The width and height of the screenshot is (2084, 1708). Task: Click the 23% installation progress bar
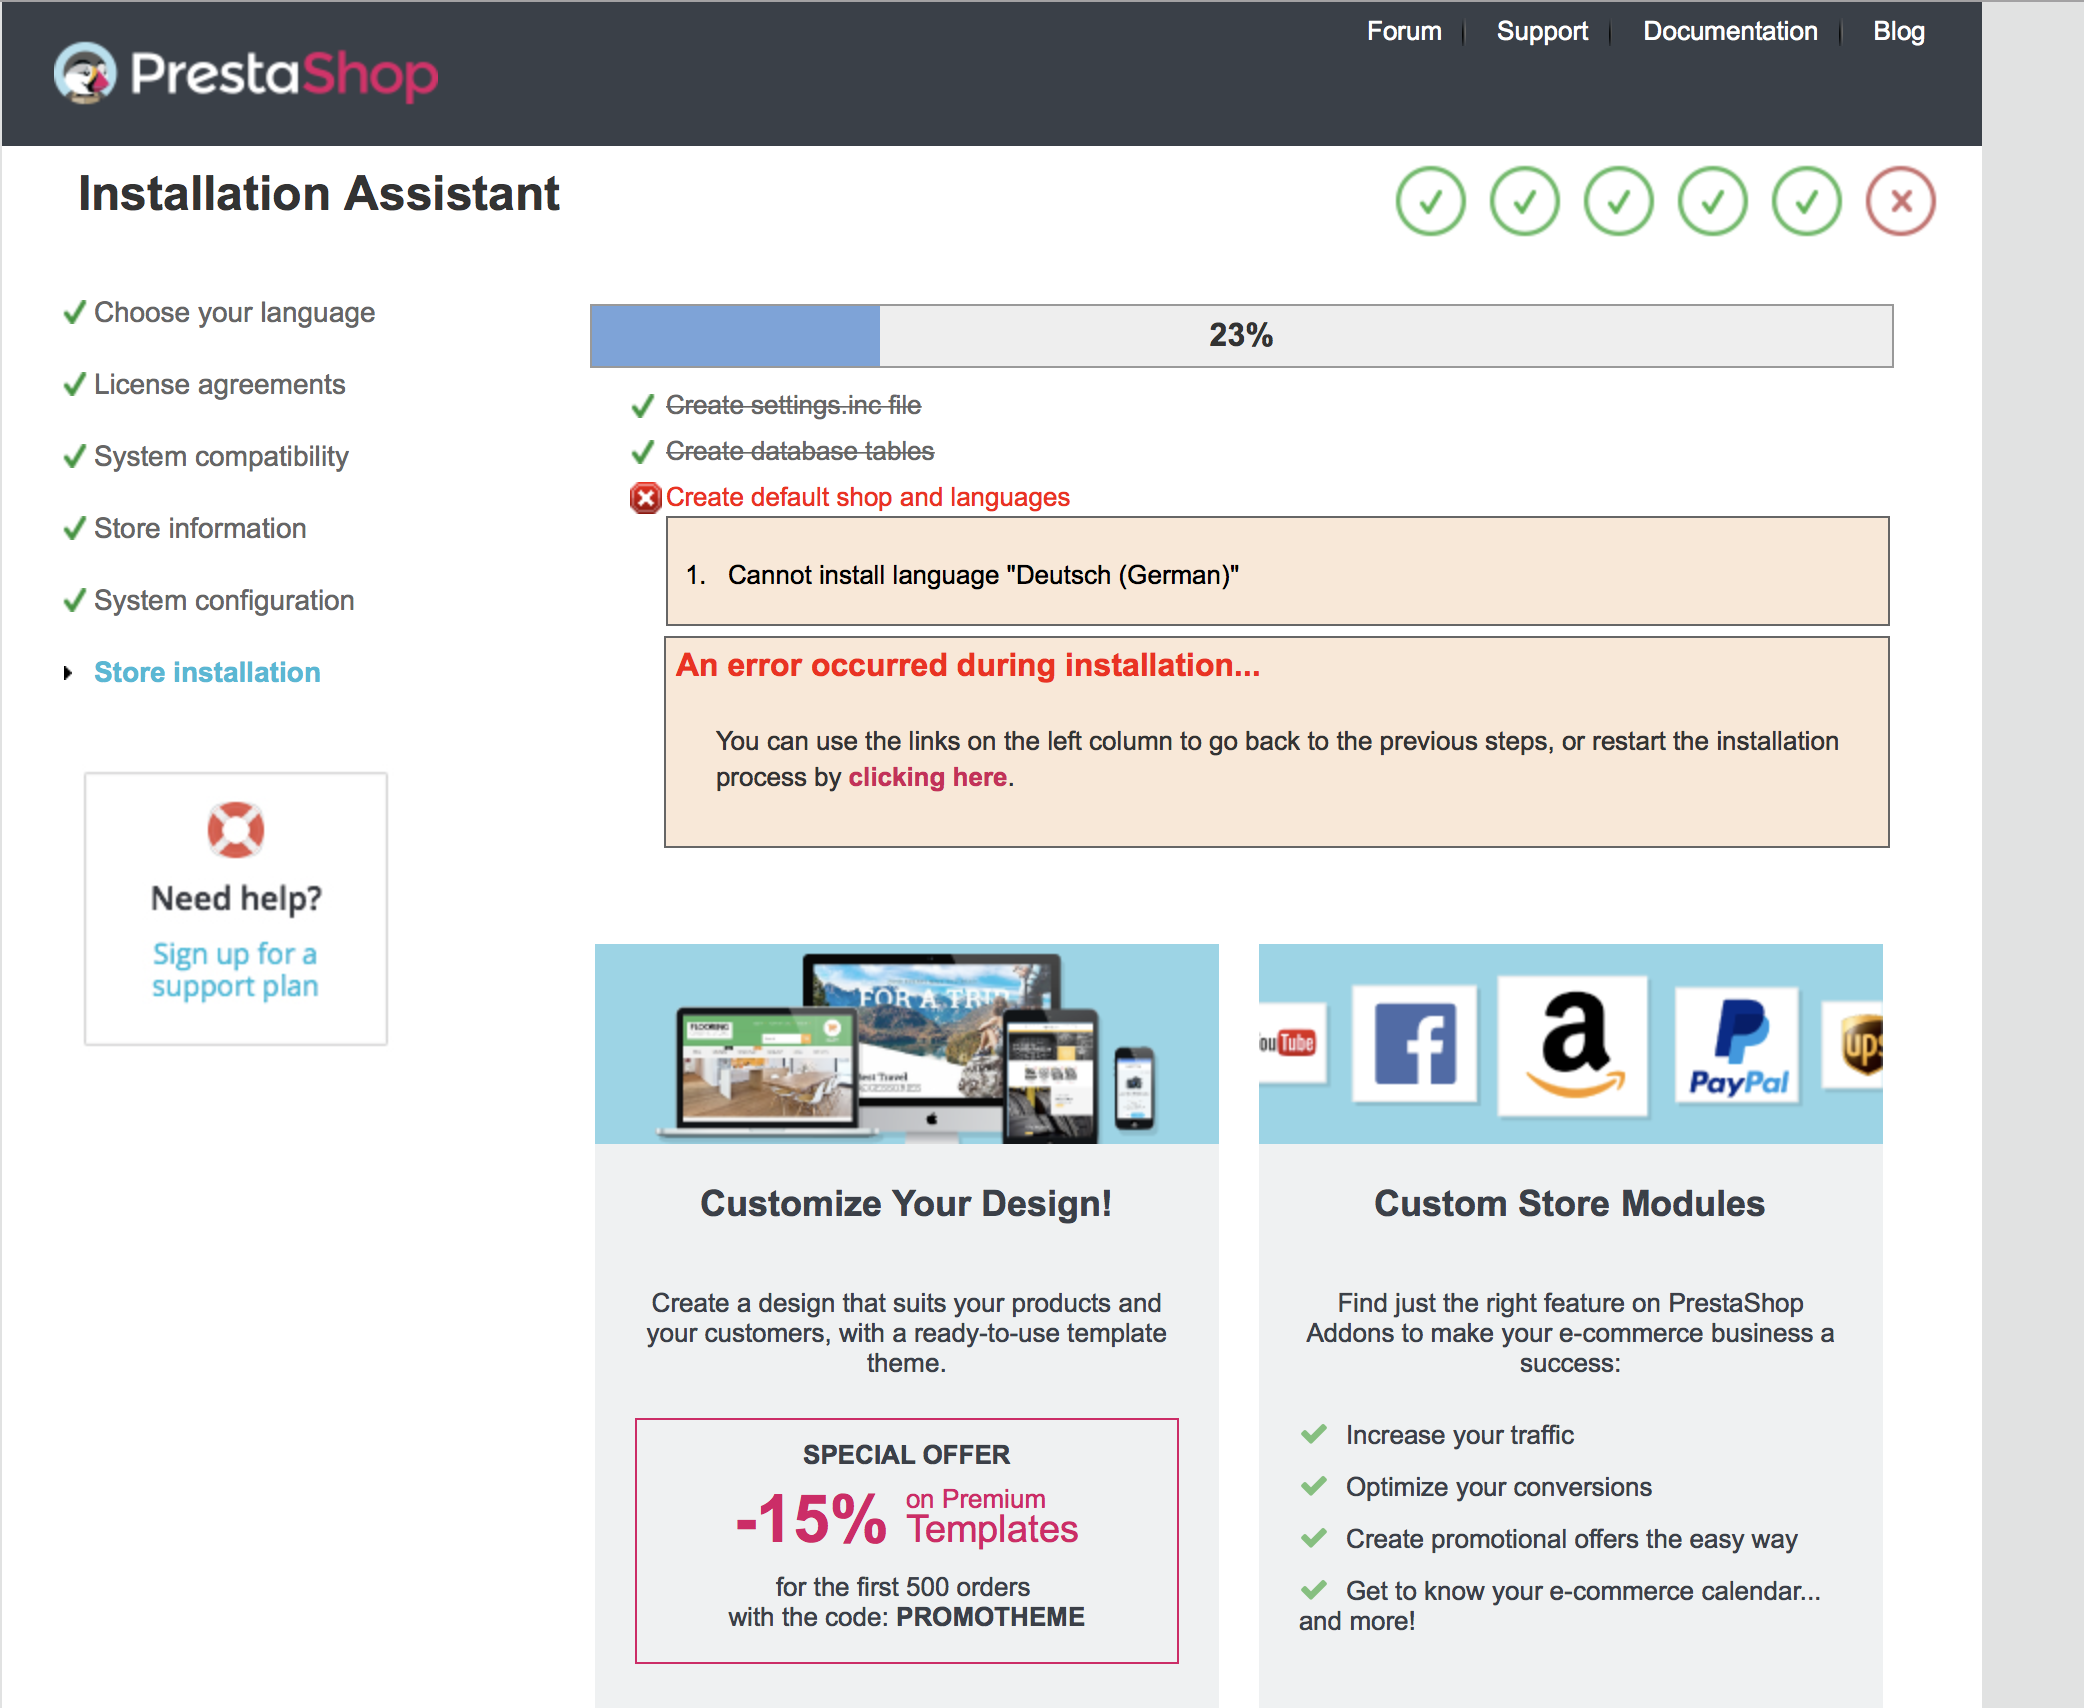coord(1240,335)
